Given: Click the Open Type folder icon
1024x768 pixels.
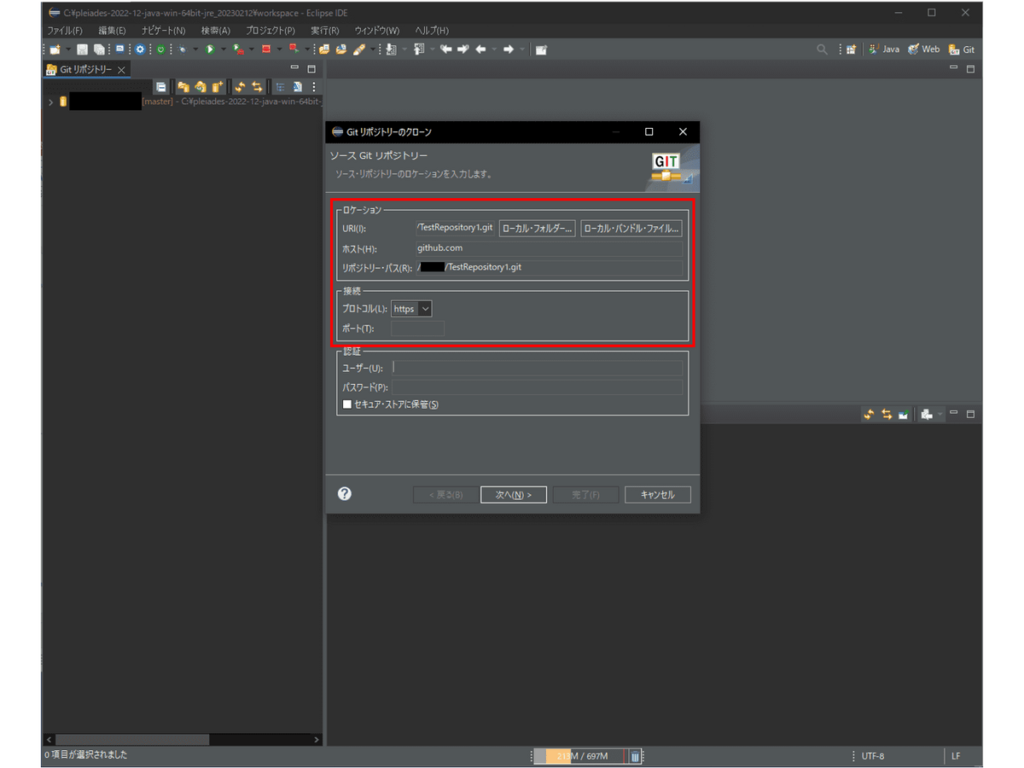Looking at the screenshot, I should point(324,50).
